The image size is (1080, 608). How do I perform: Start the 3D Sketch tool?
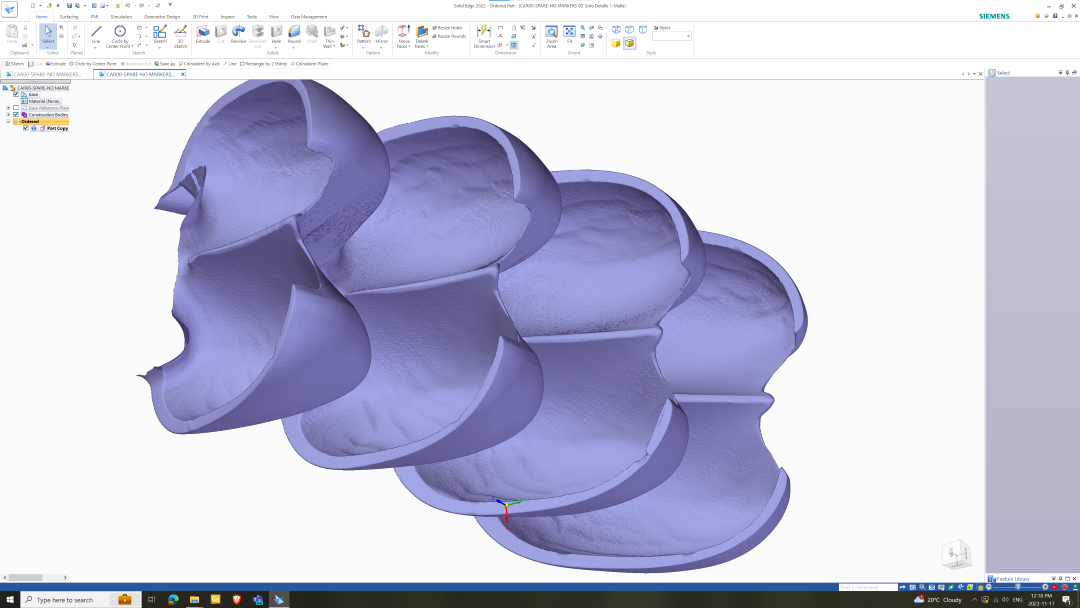pos(180,36)
